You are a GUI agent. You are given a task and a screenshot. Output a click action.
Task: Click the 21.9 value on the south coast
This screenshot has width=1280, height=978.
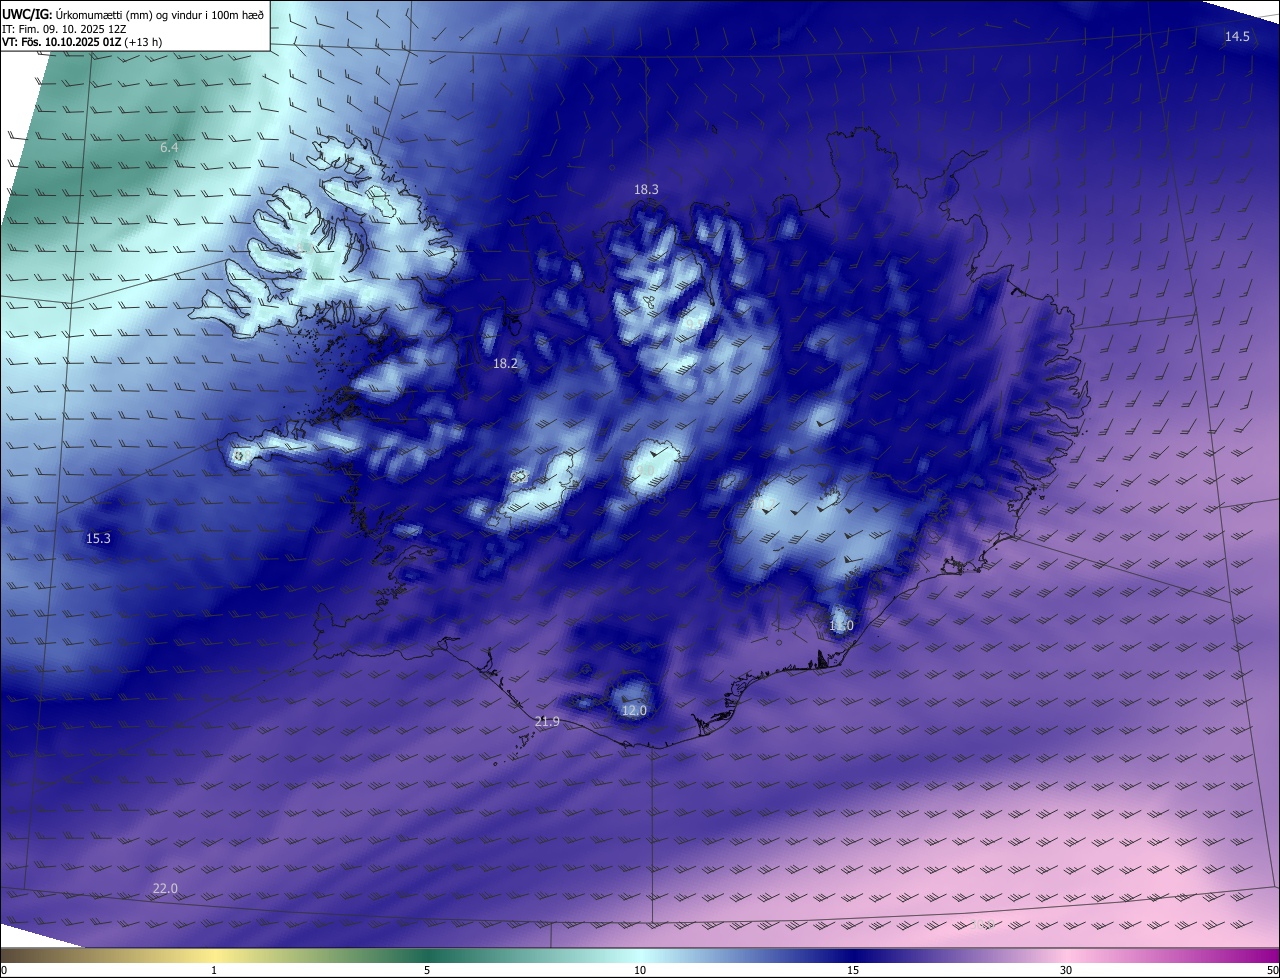pyautogui.click(x=547, y=722)
